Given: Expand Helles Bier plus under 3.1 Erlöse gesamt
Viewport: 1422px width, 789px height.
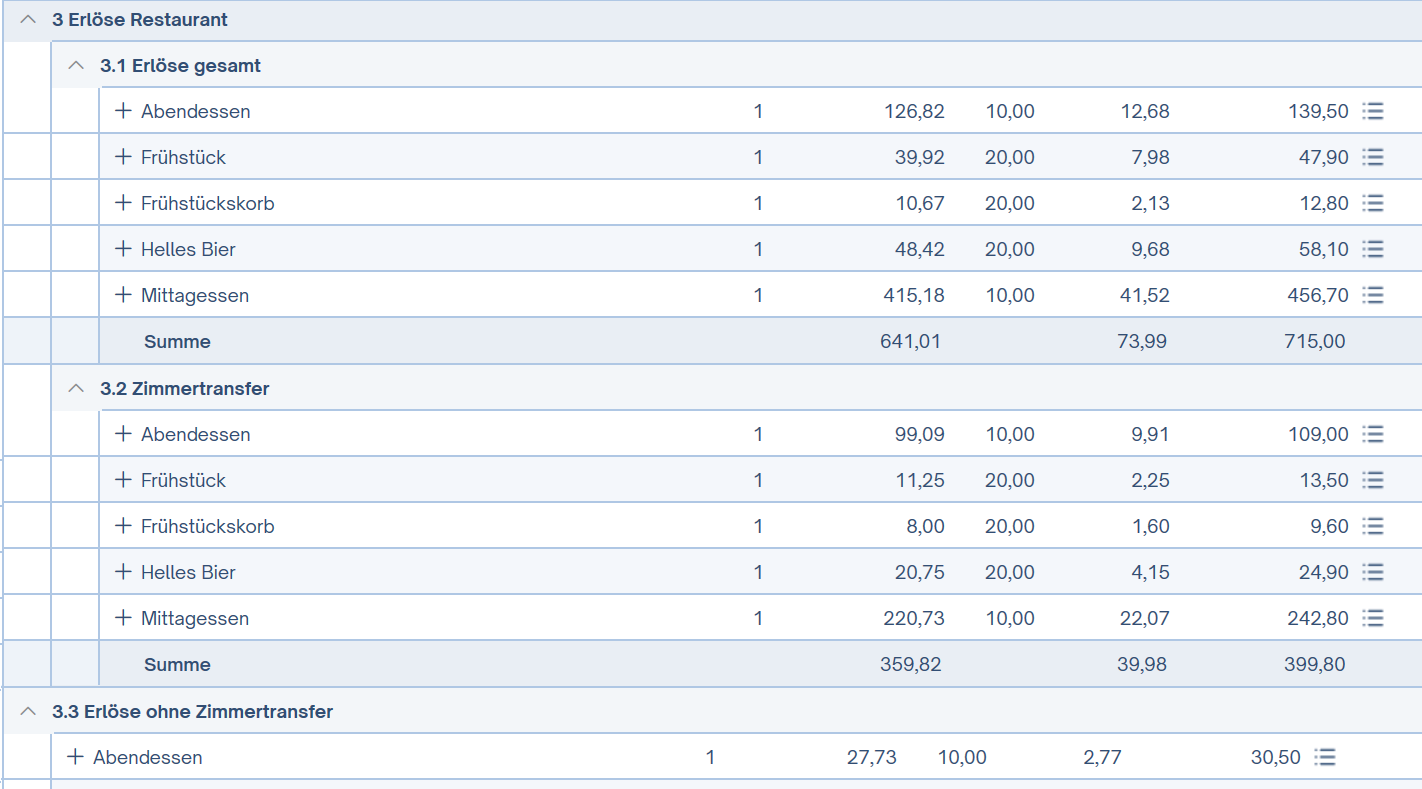Looking at the screenshot, I should [124, 248].
